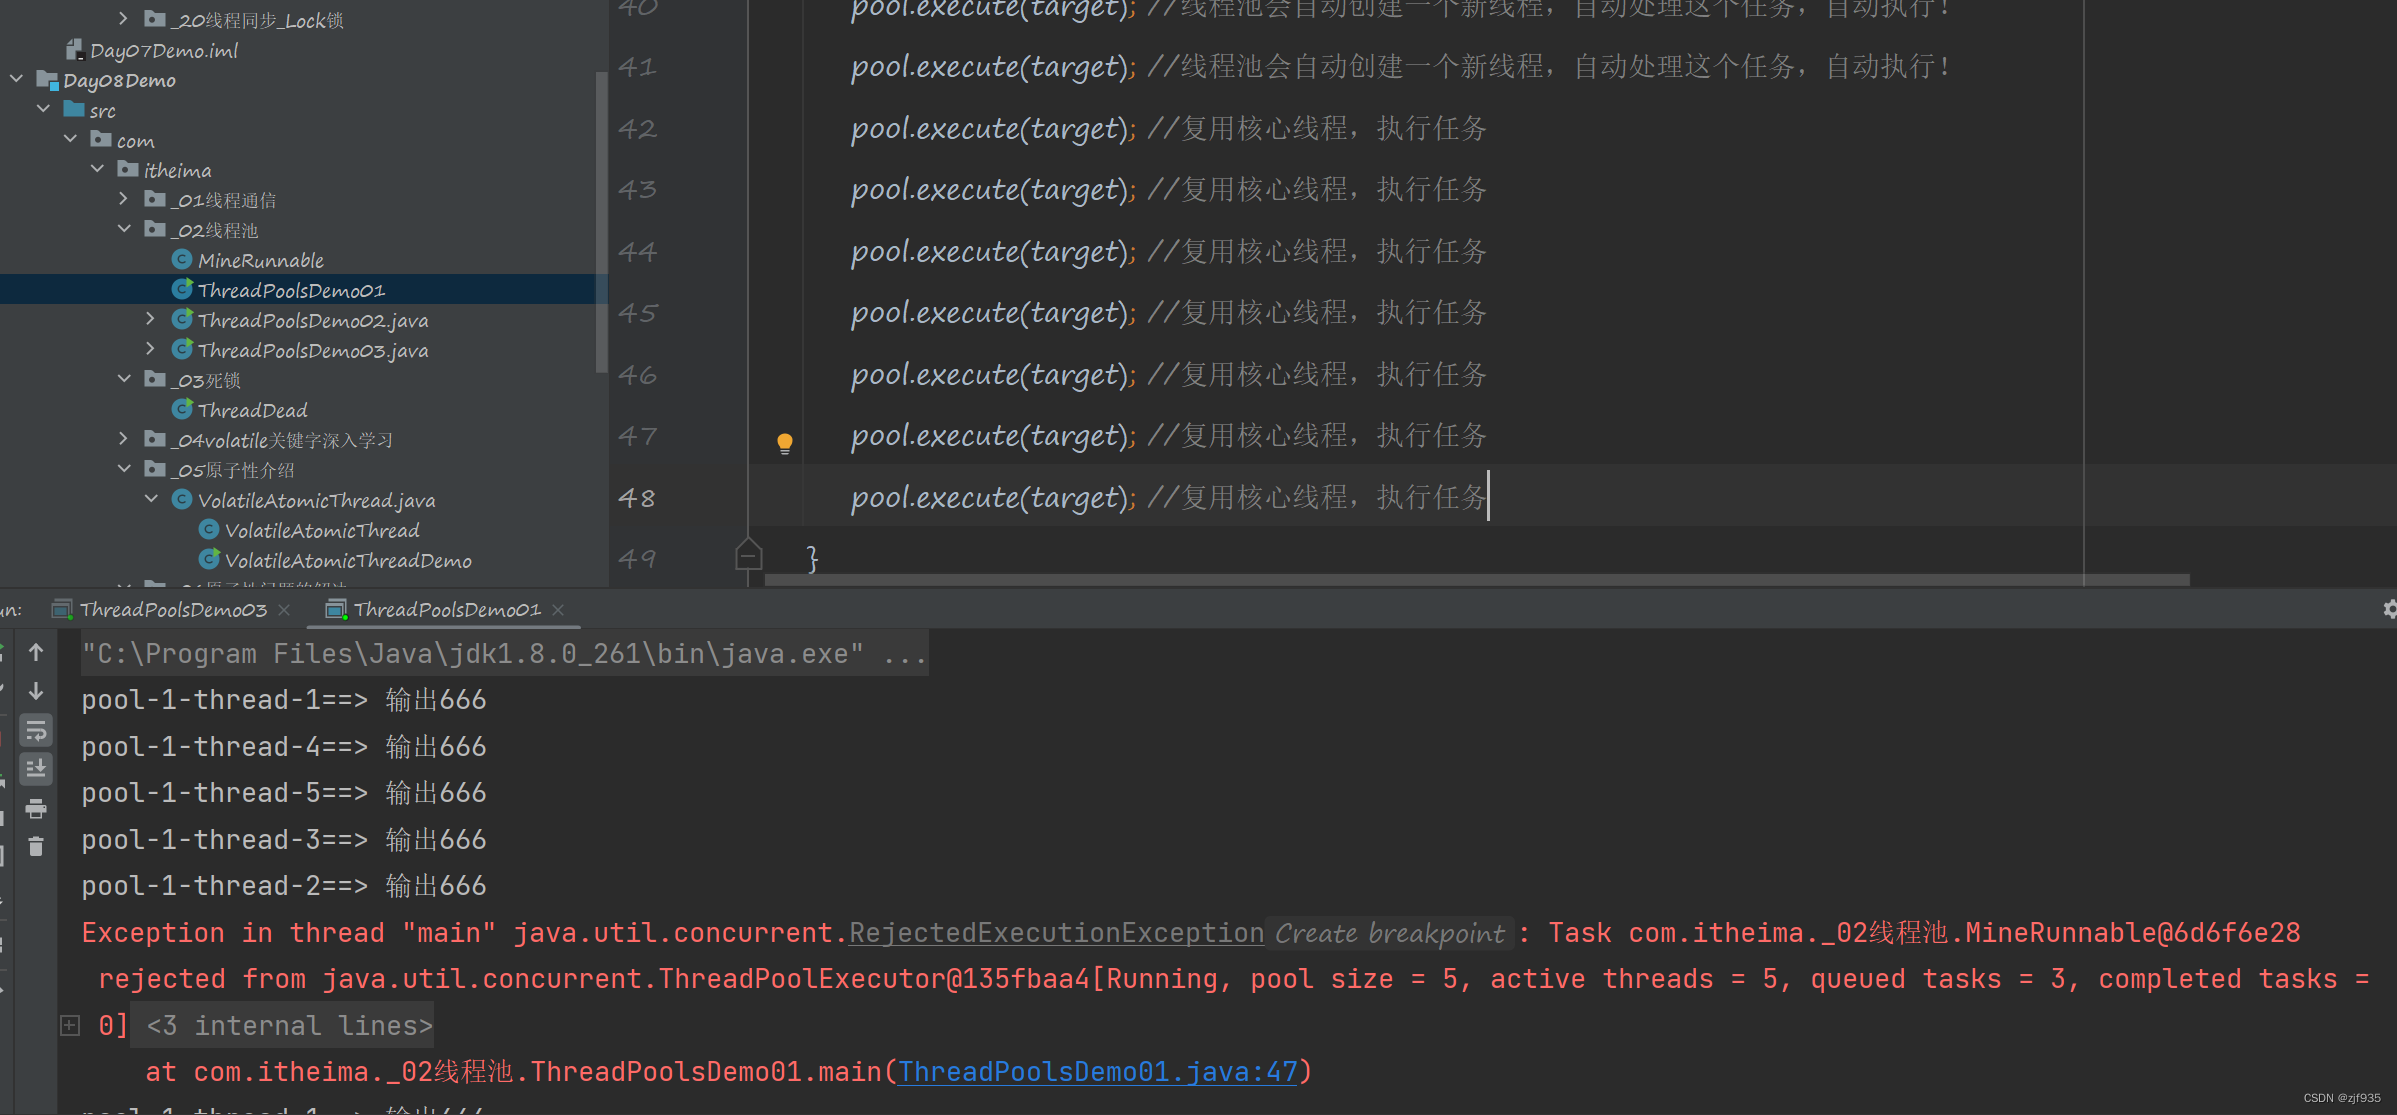The height and width of the screenshot is (1115, 2397).
Task: Click console output line 'pool-1-thread-4==> 输出666'
Action: (284, 746)
